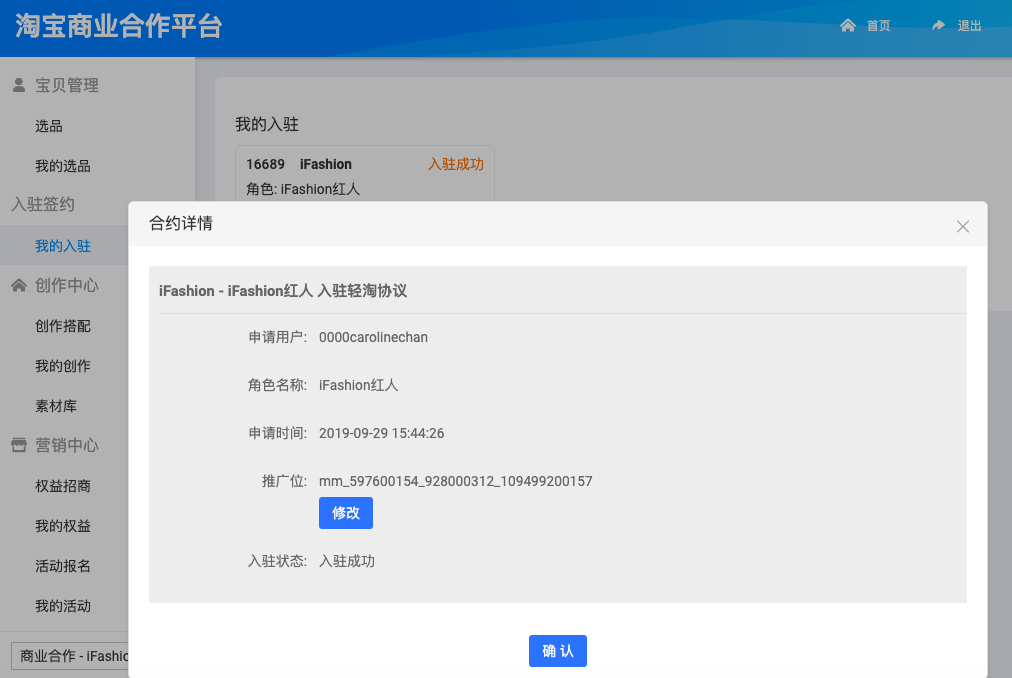This screenshot has width=1012, height=678.
Task: Click the orange 入驻成功 status on card
Action: [456, 164]
